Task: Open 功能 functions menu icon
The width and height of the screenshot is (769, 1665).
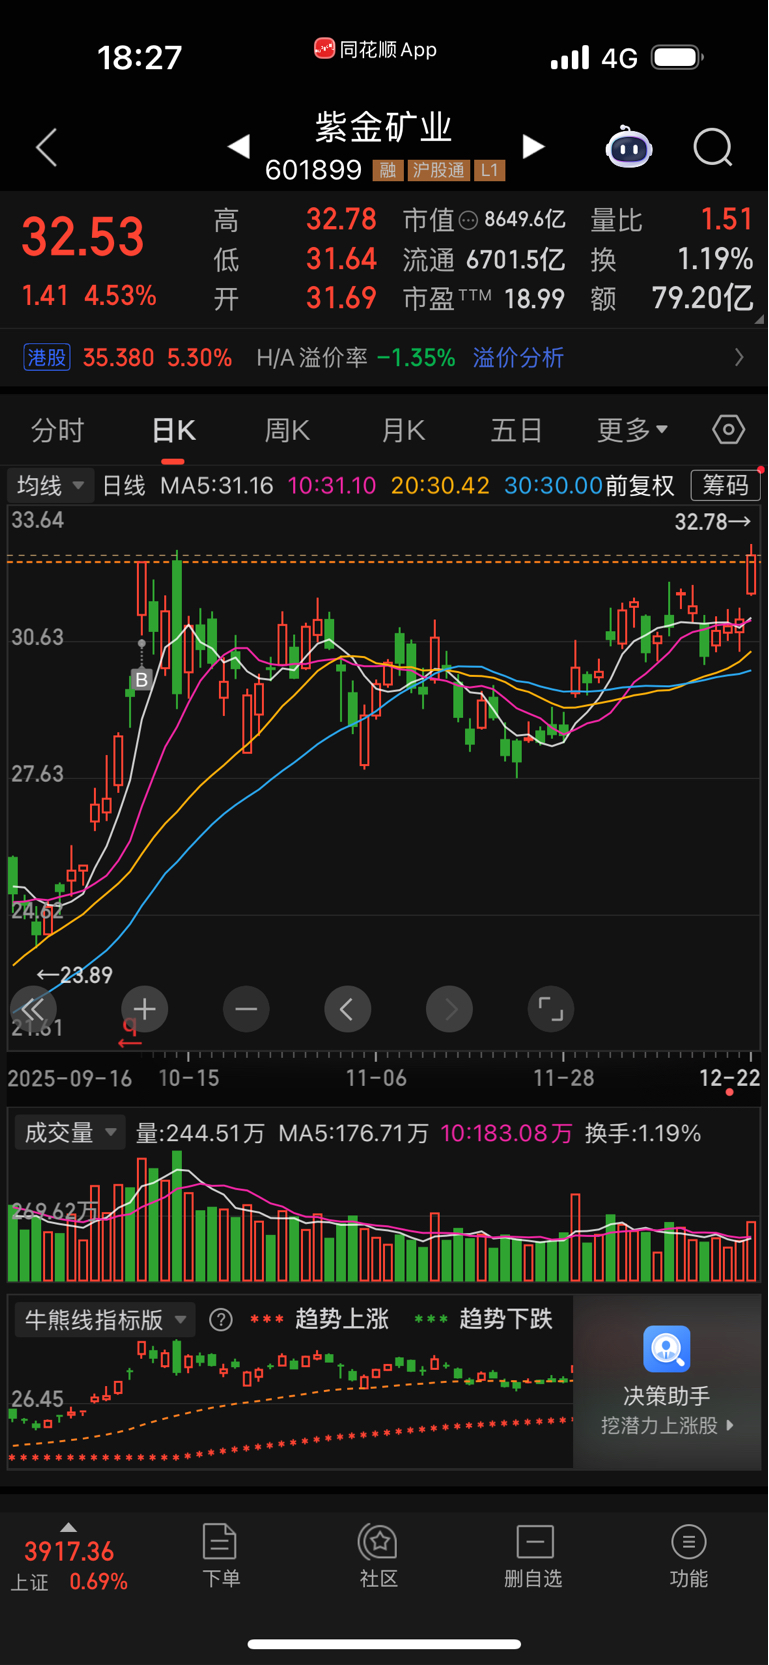Action: (x=689, y=1541)
